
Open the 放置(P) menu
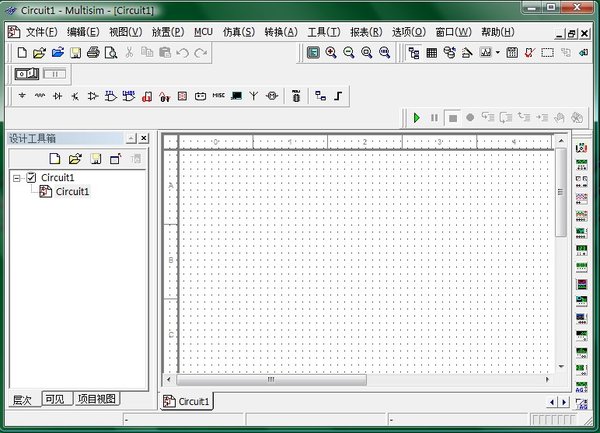[168, 32]
